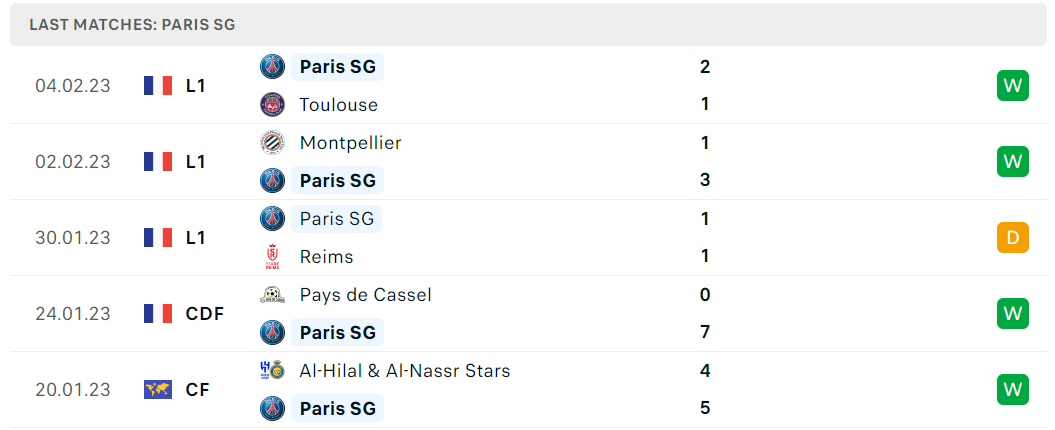Open the match dated 30.01.23
1055x430 pixels.
(528, 238)
